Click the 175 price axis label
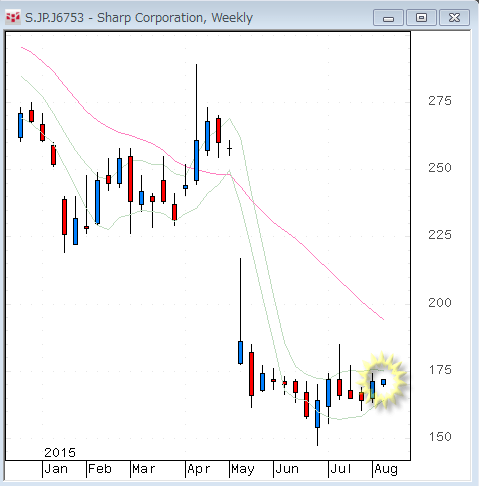The height and width of the screenshot is (486, 479). (x=440, y=370)
